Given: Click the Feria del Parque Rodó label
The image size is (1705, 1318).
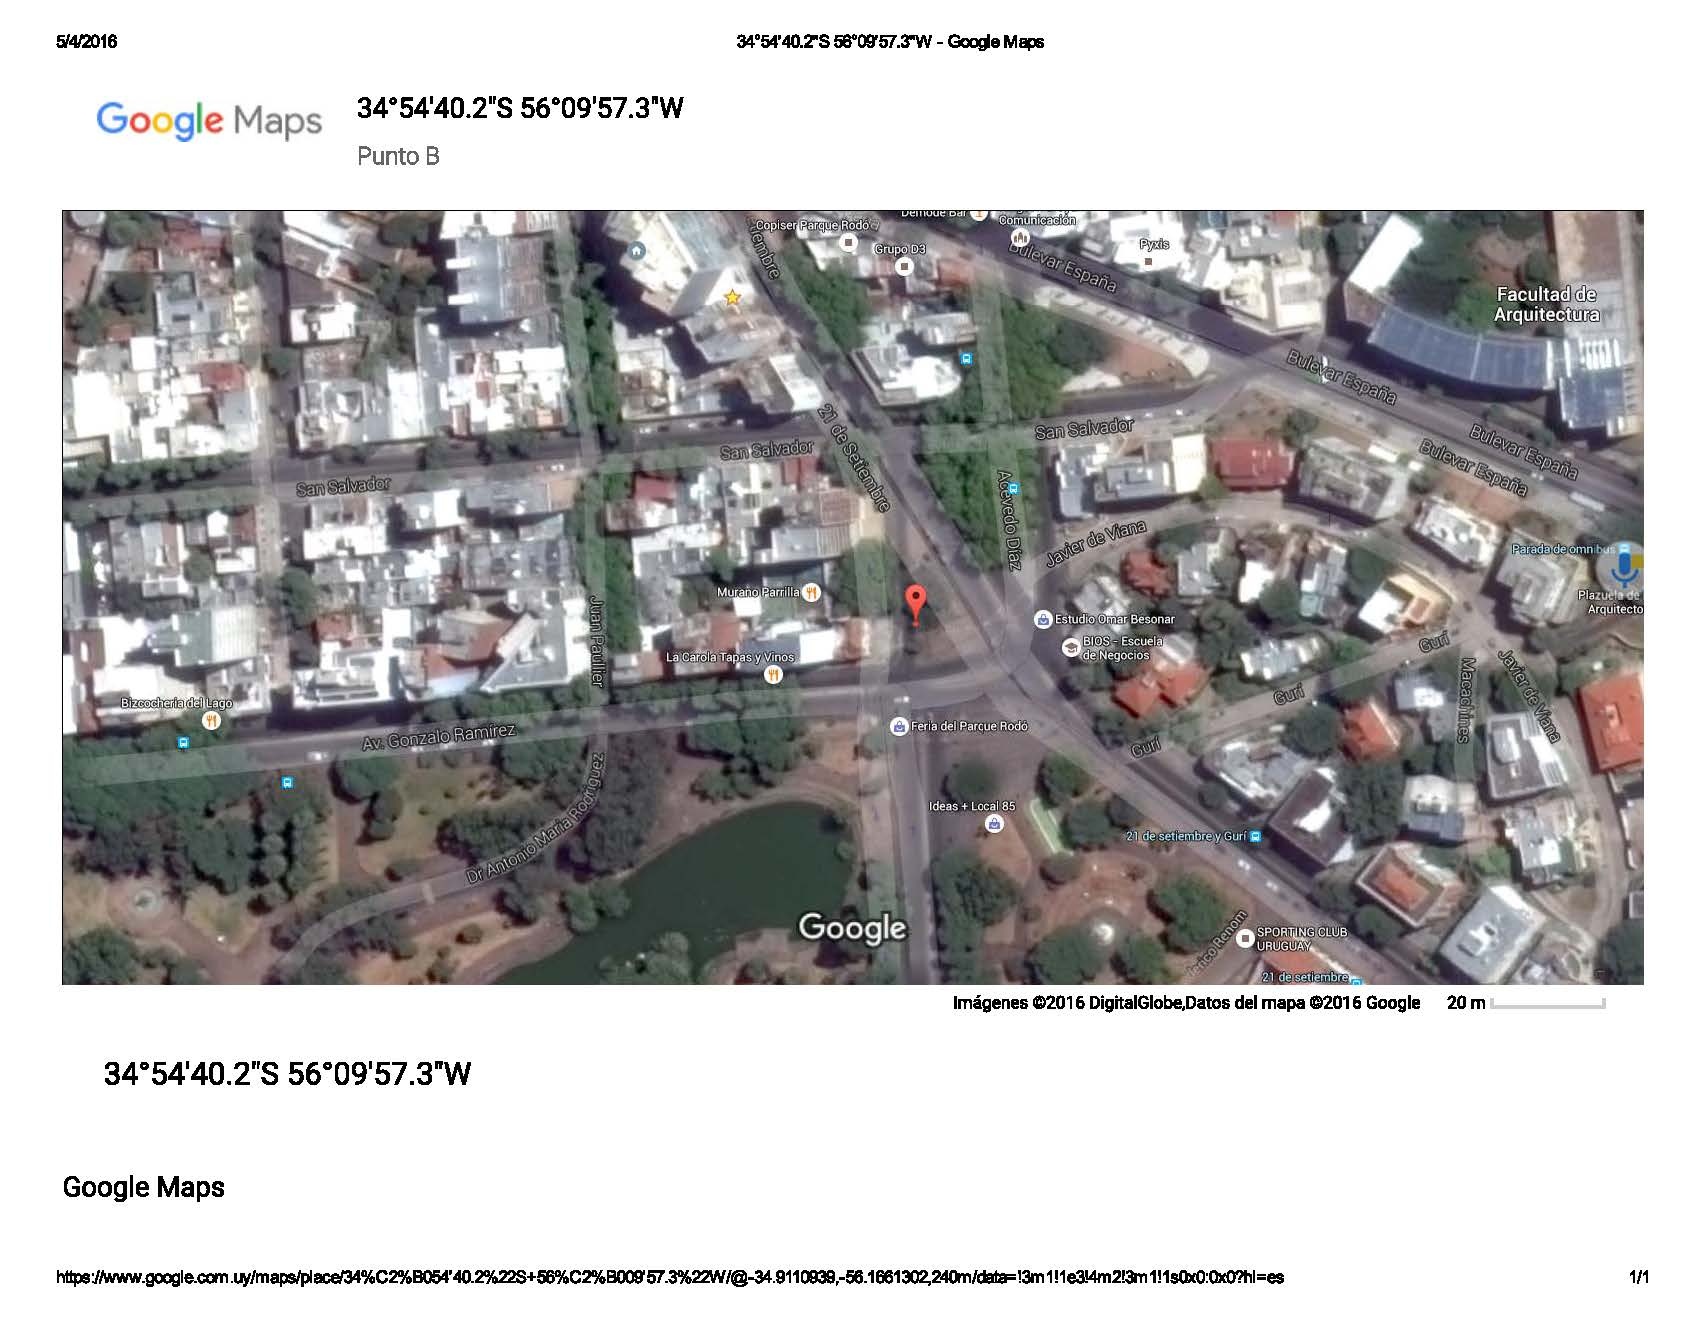Looking at the screenshot, I should [x=969, y=726].
